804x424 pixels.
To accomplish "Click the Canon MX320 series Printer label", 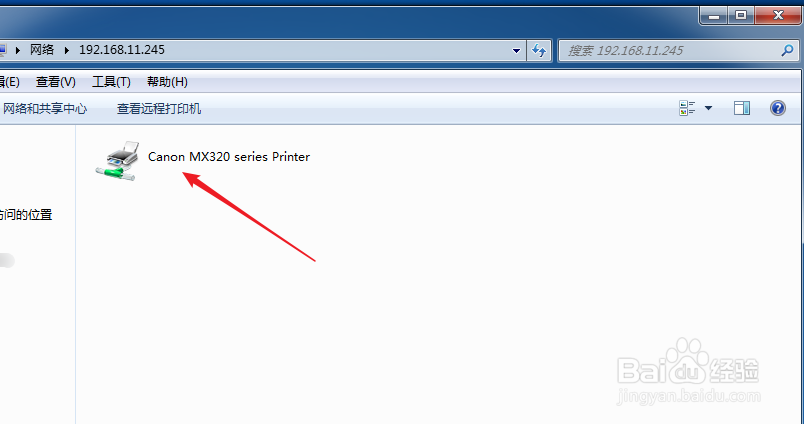I will (229, 157).
